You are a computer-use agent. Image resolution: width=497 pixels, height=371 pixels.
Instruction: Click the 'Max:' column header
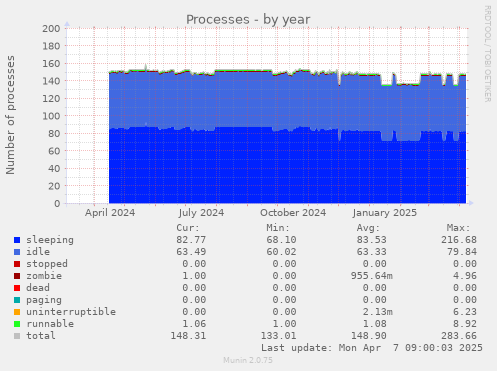pyautogui.click(x=459, y=228)
